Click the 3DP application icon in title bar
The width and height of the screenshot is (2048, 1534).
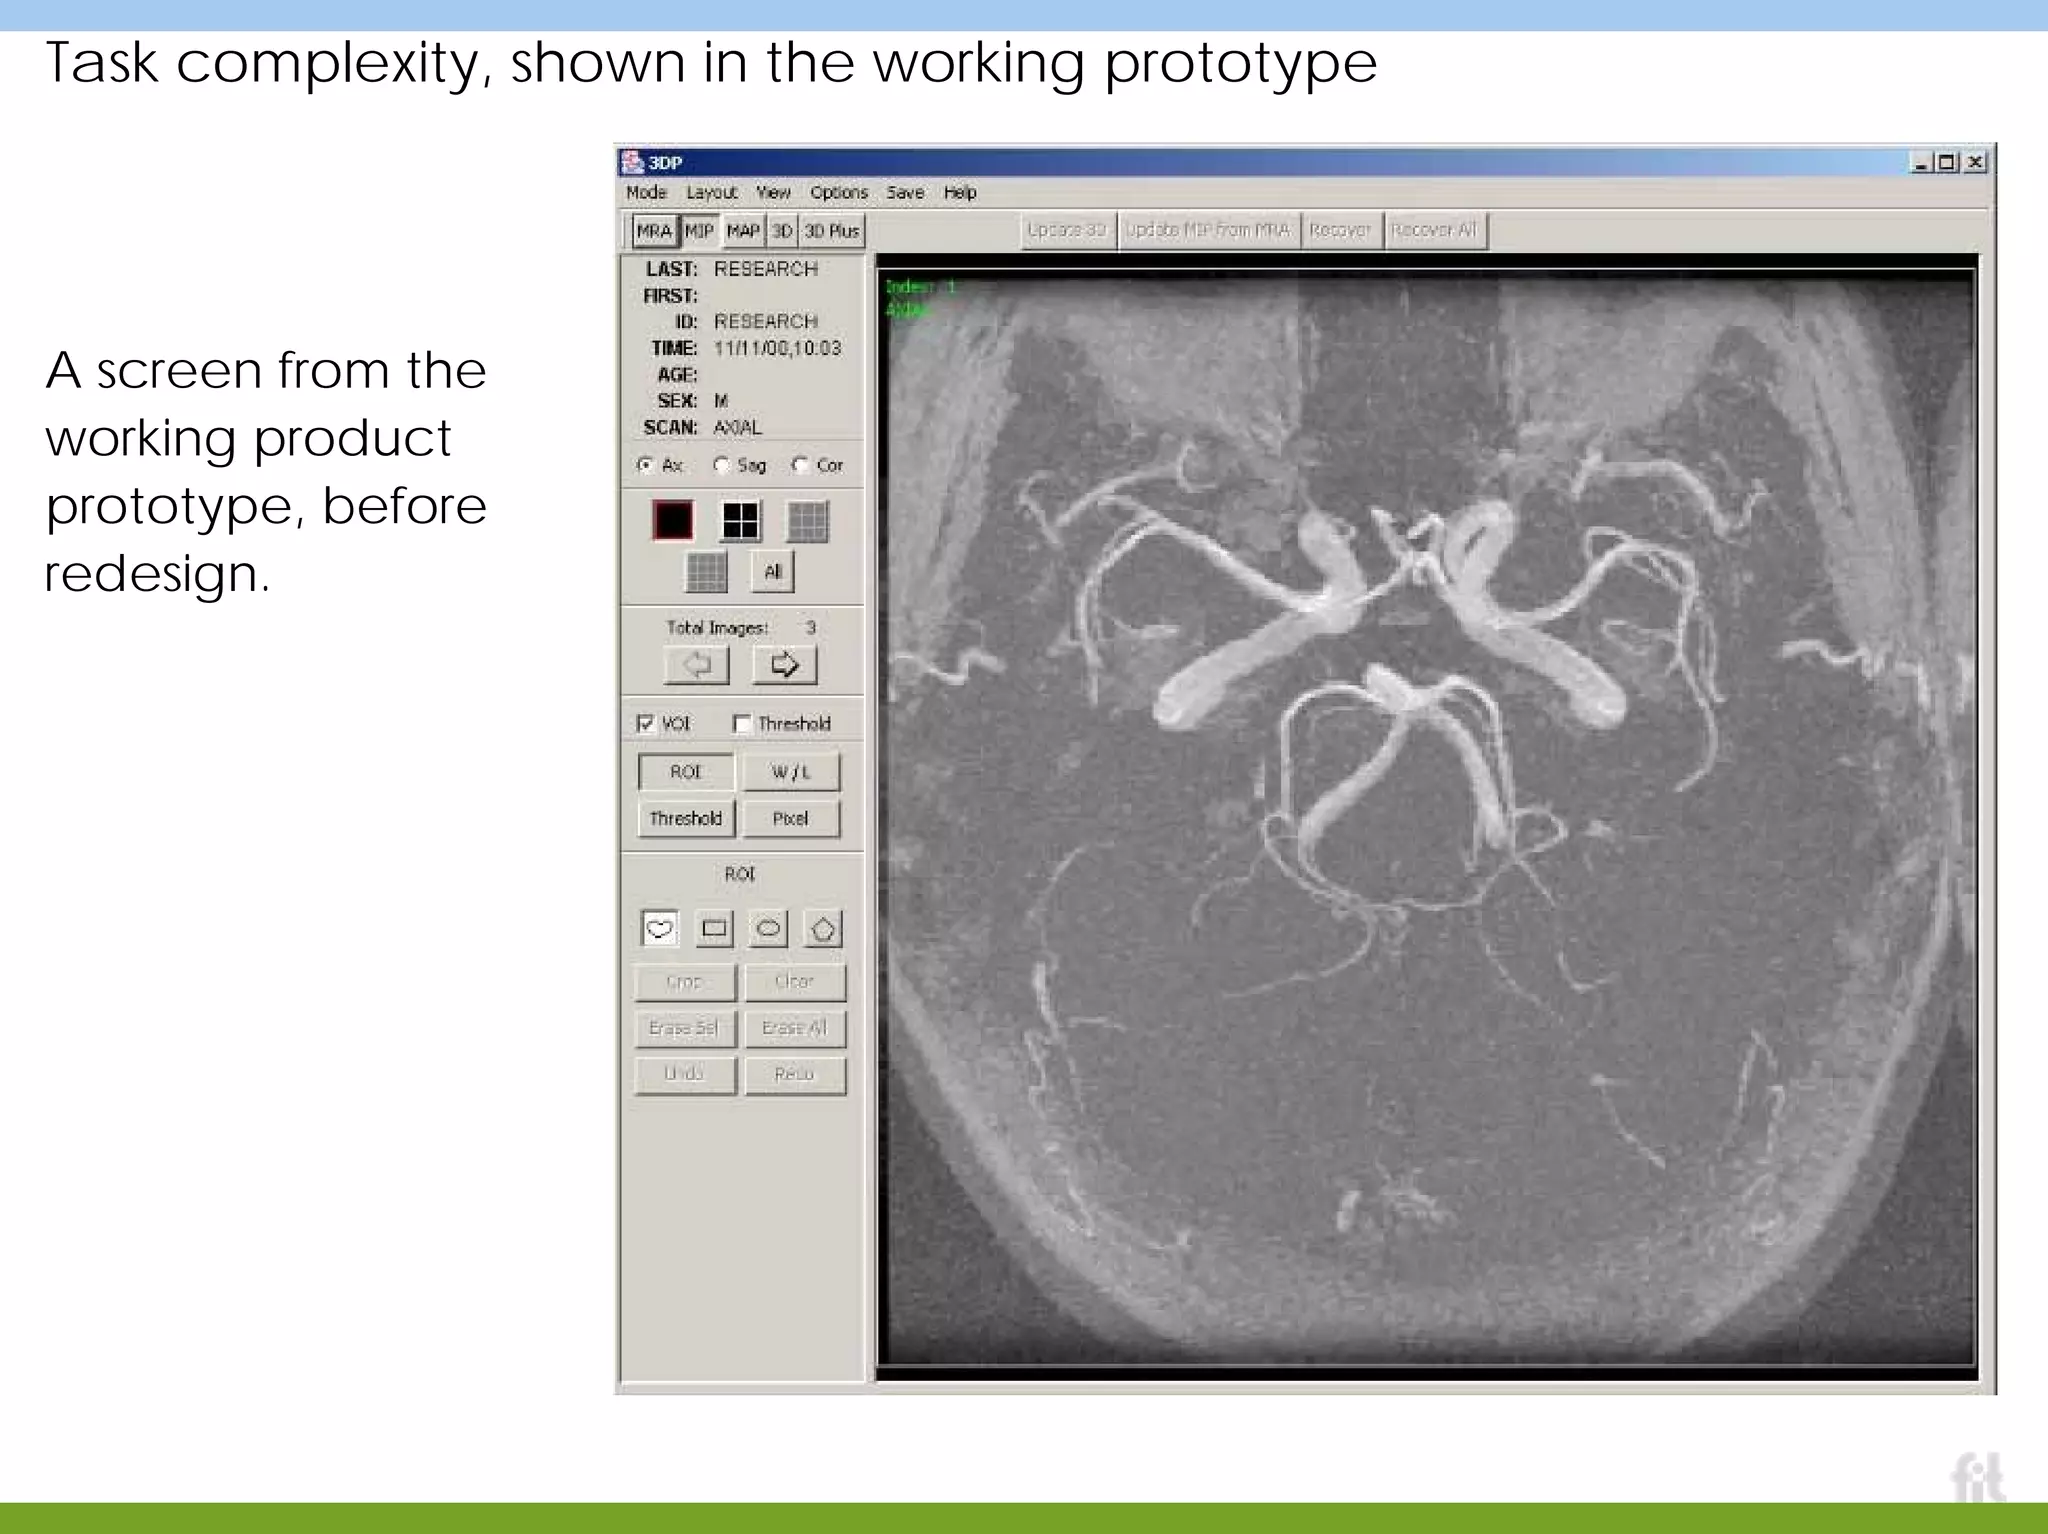click(x=632, y=162)
